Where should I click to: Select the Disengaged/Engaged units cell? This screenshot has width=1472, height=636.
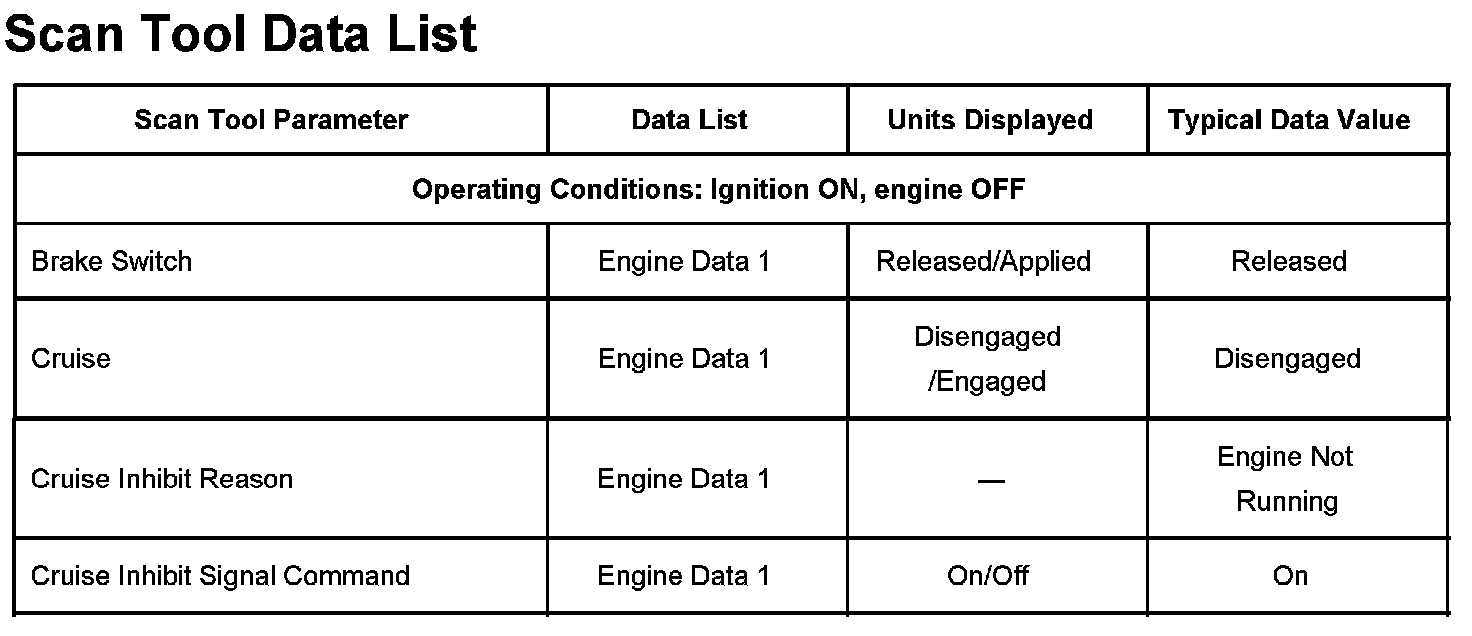987,359
